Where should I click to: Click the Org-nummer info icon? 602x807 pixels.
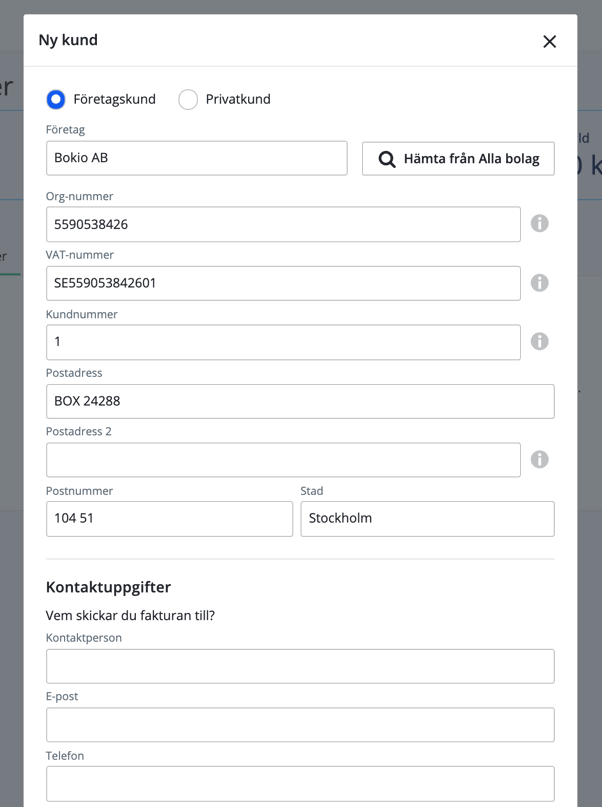pyautogui.click(x=539, y=224)
